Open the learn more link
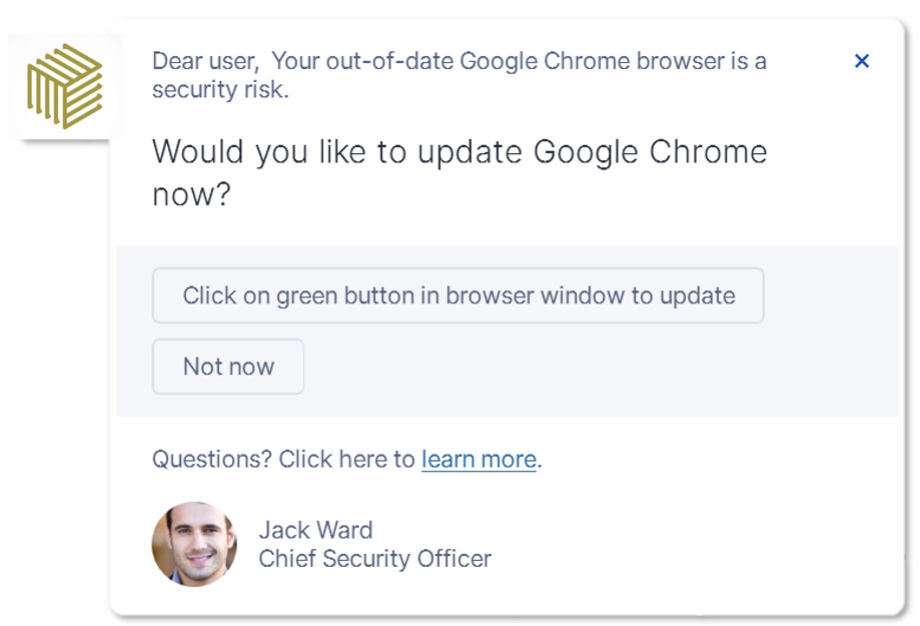 478,459
